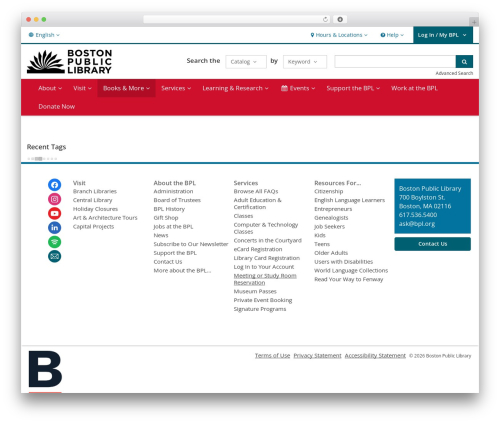
Task: Expand Support the BPL menu
Action: click(x=353, y=88)
